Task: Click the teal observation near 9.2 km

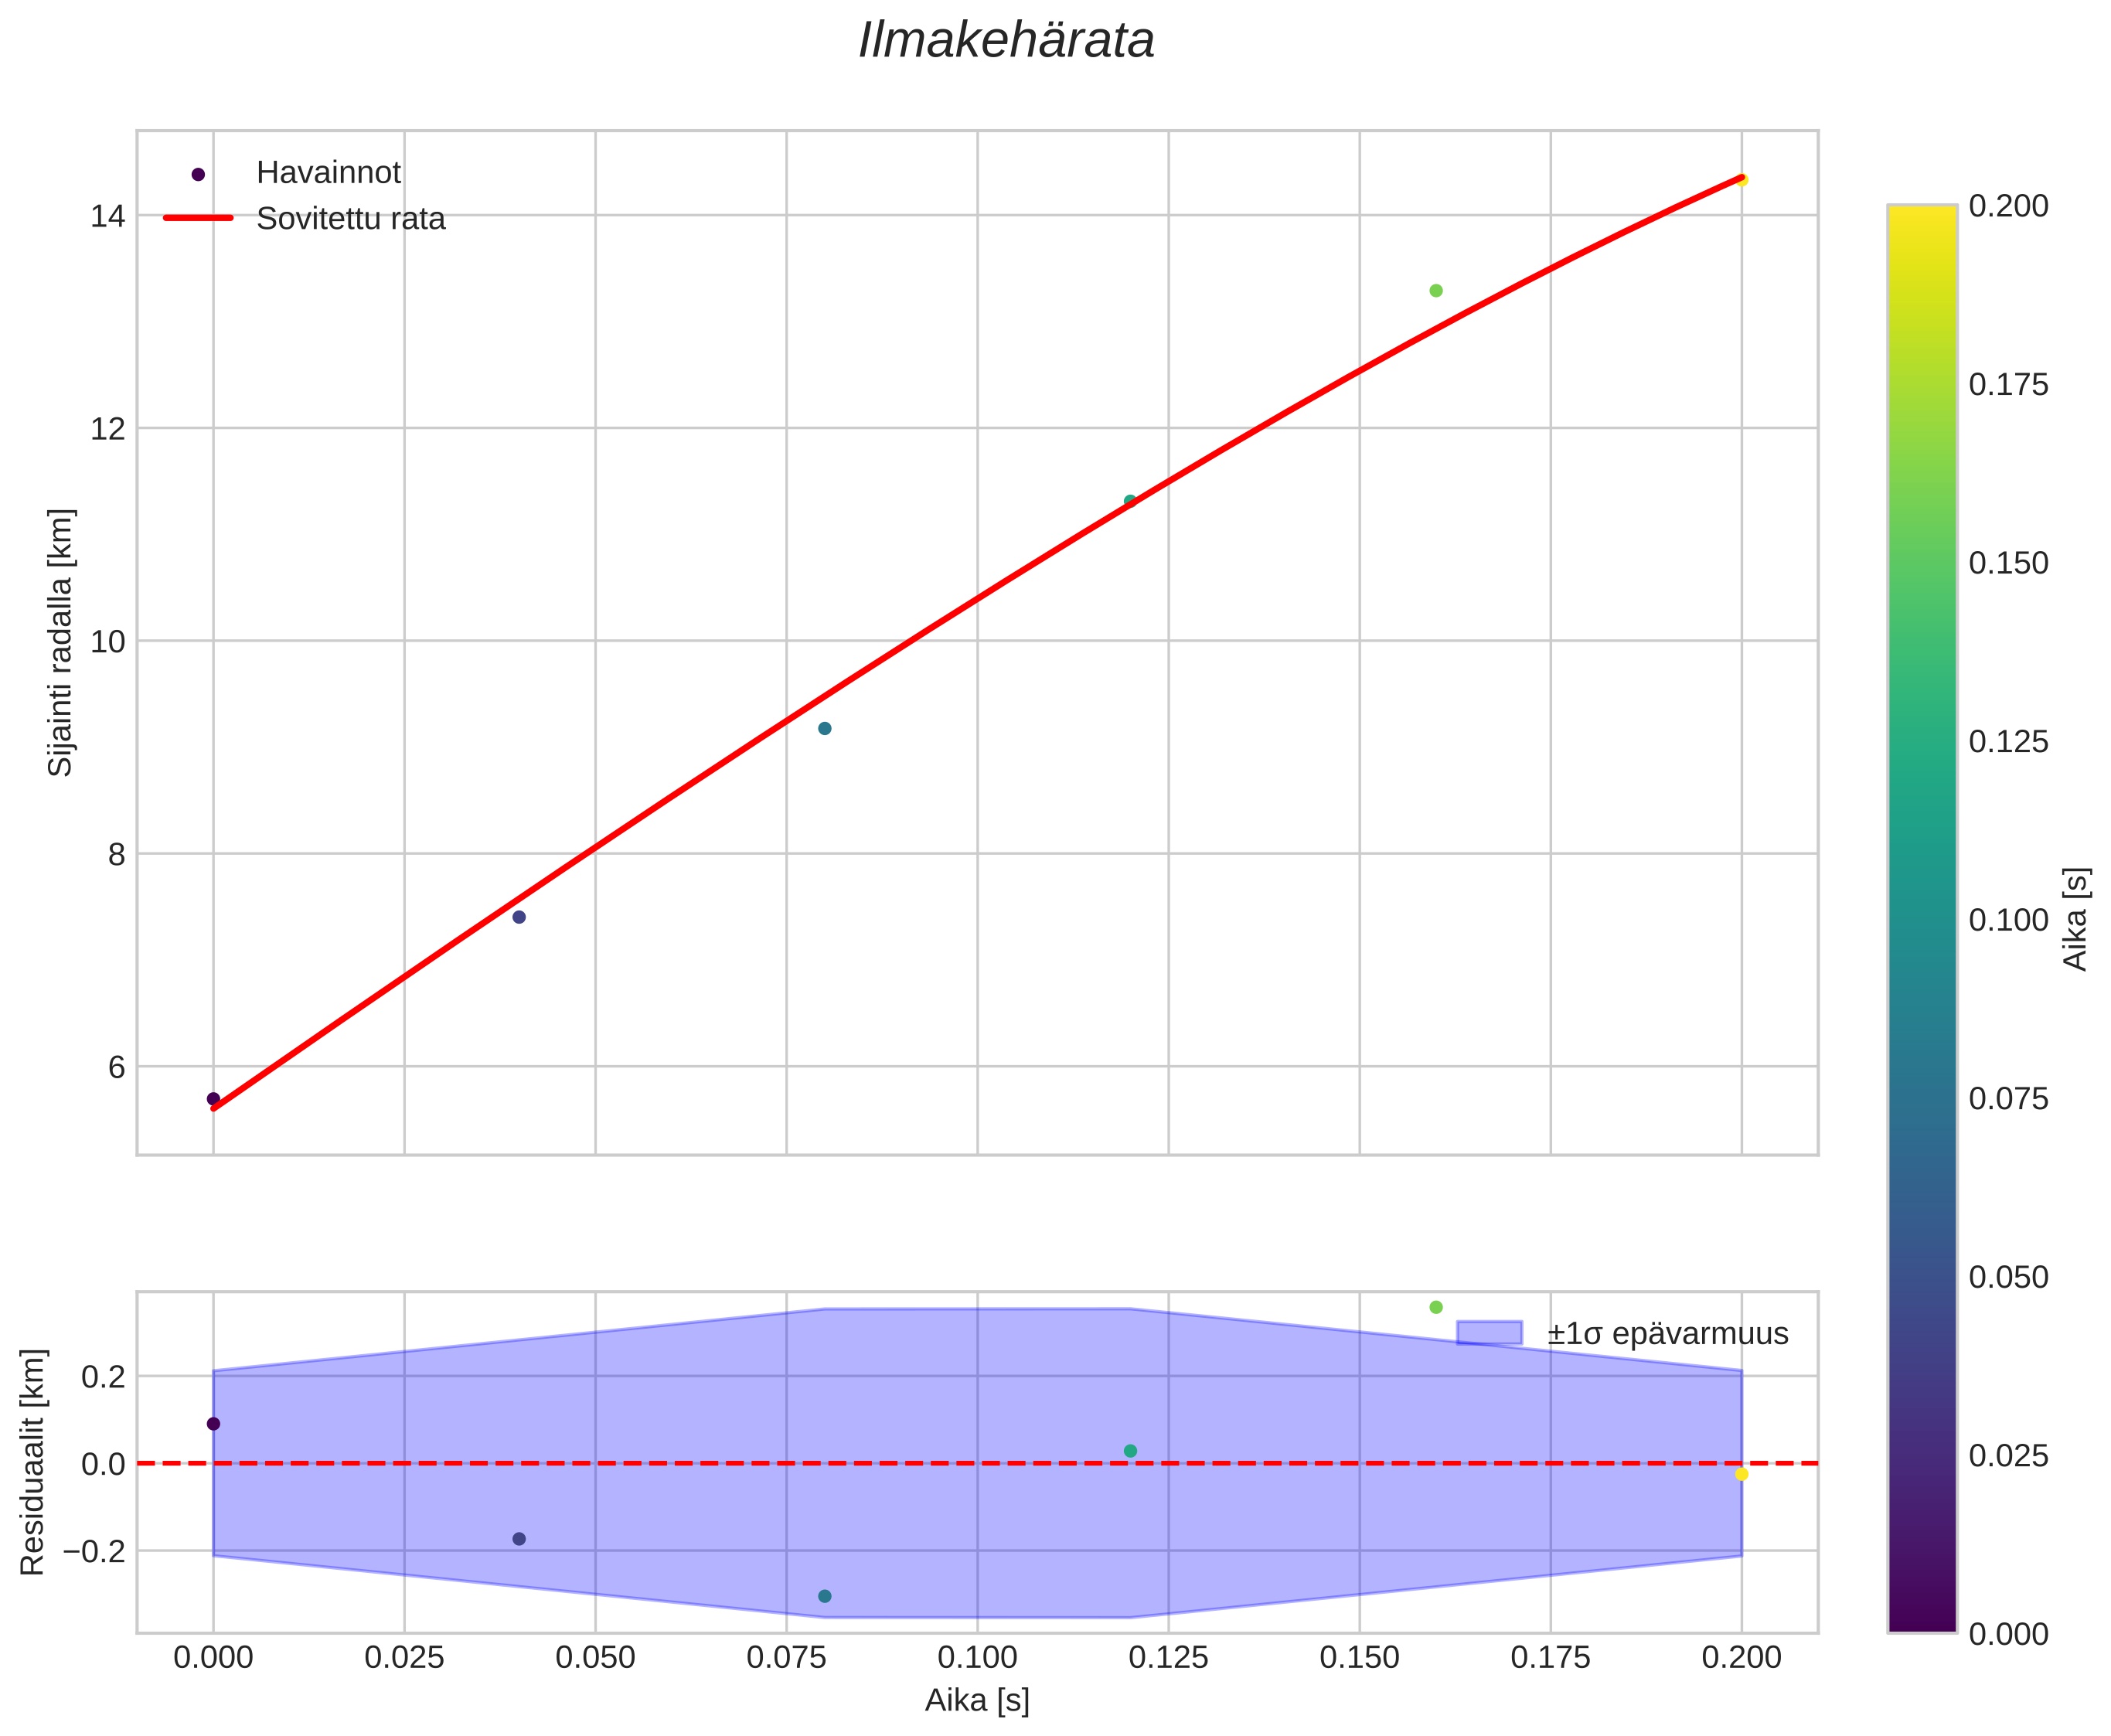Action: [824, 728]
